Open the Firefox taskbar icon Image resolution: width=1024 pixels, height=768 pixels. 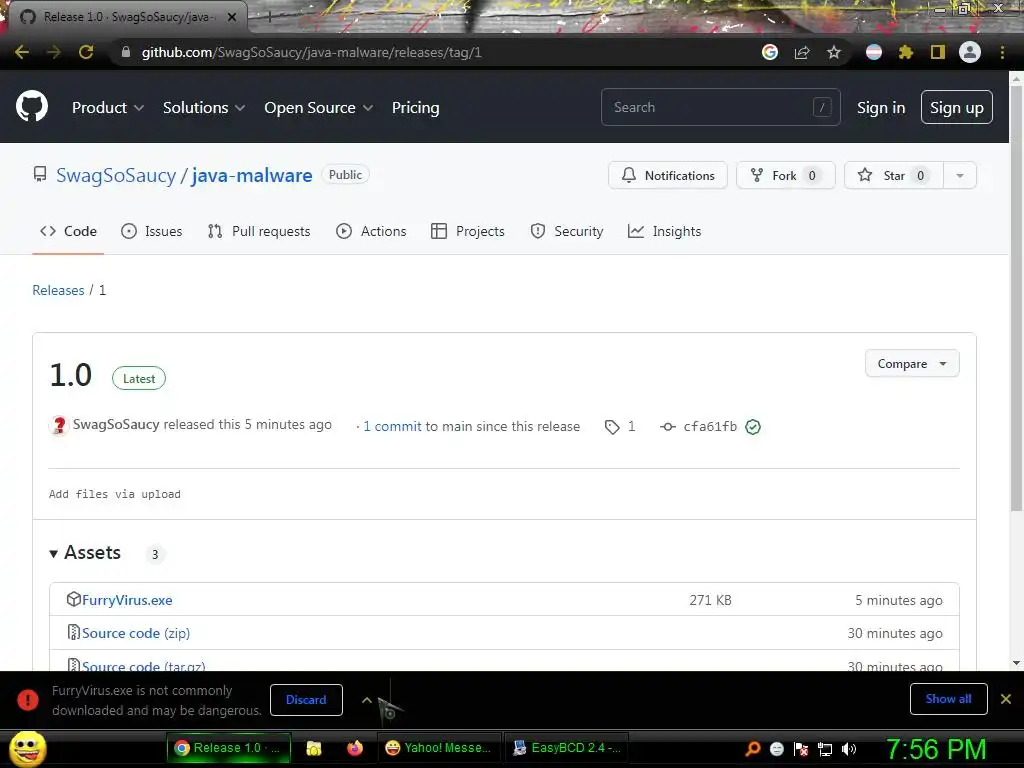pyautogui.click(x=355, y=748)
